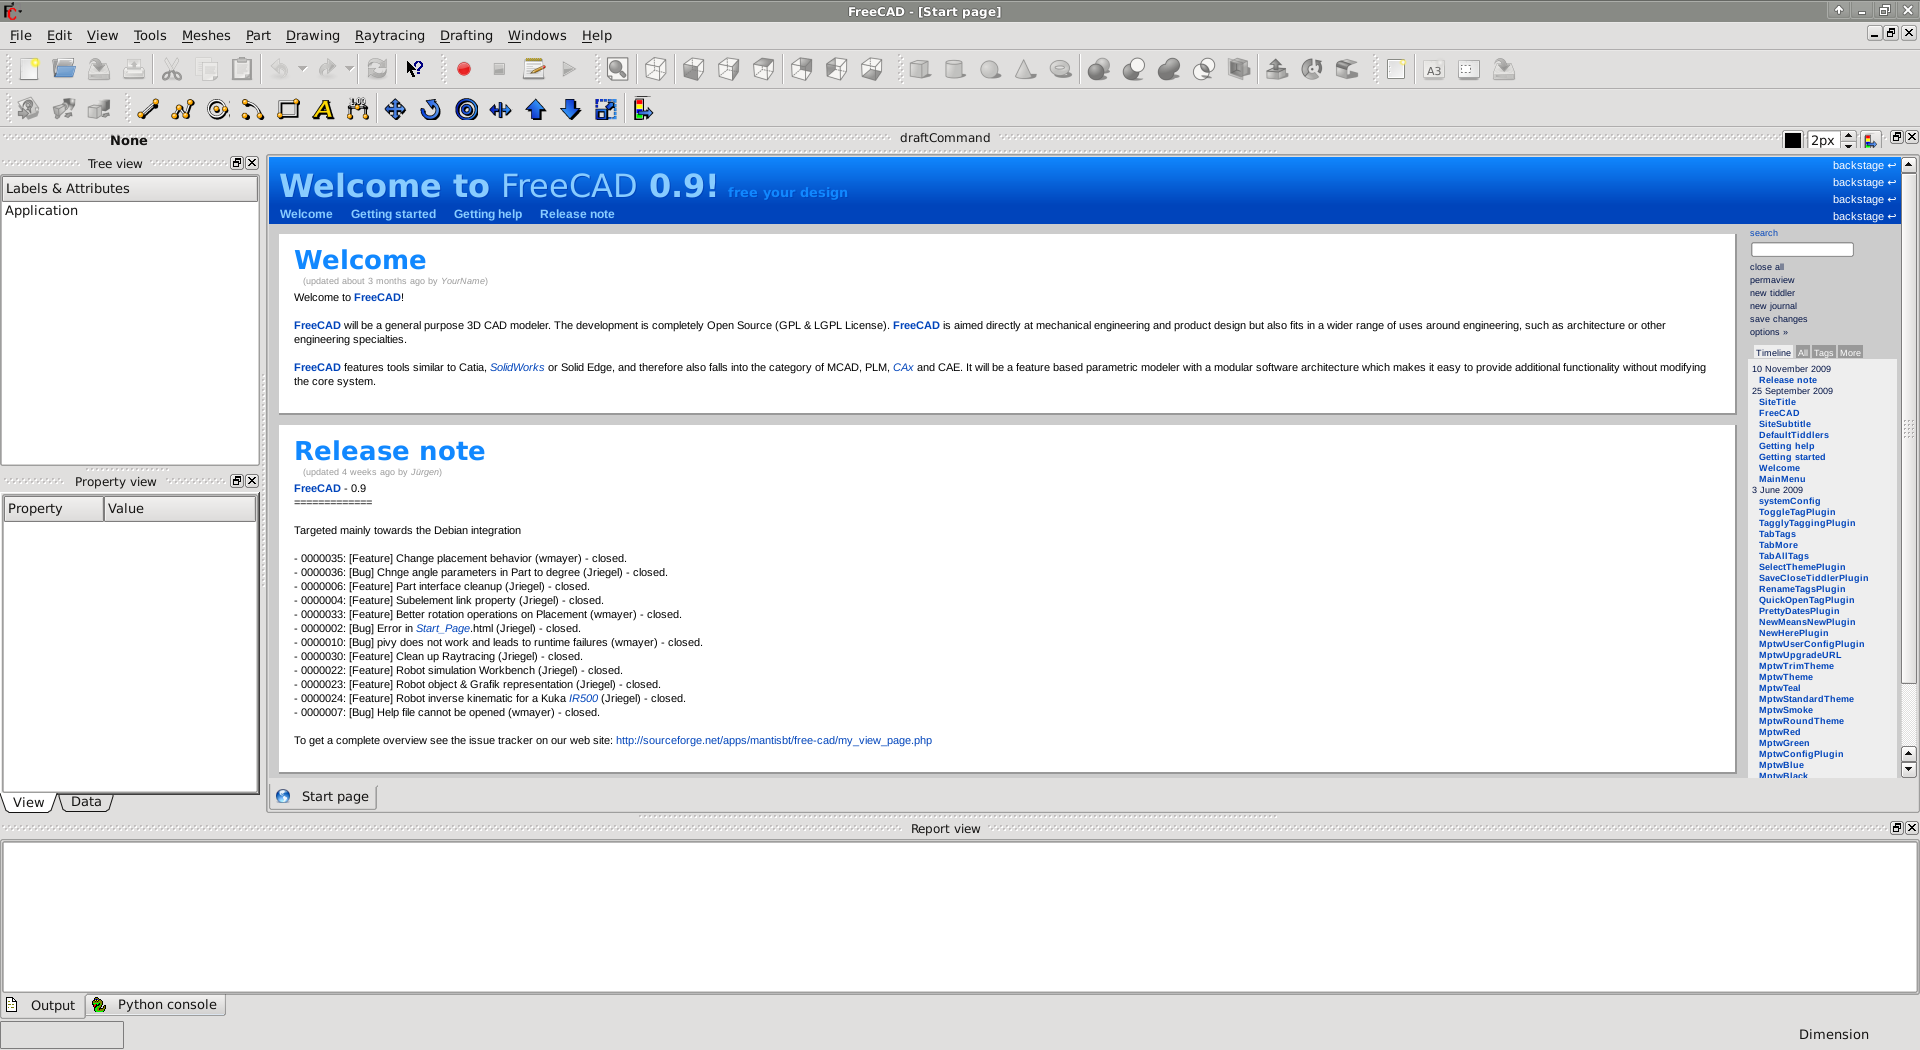Click the New document icon

click(x=29, y=69)
